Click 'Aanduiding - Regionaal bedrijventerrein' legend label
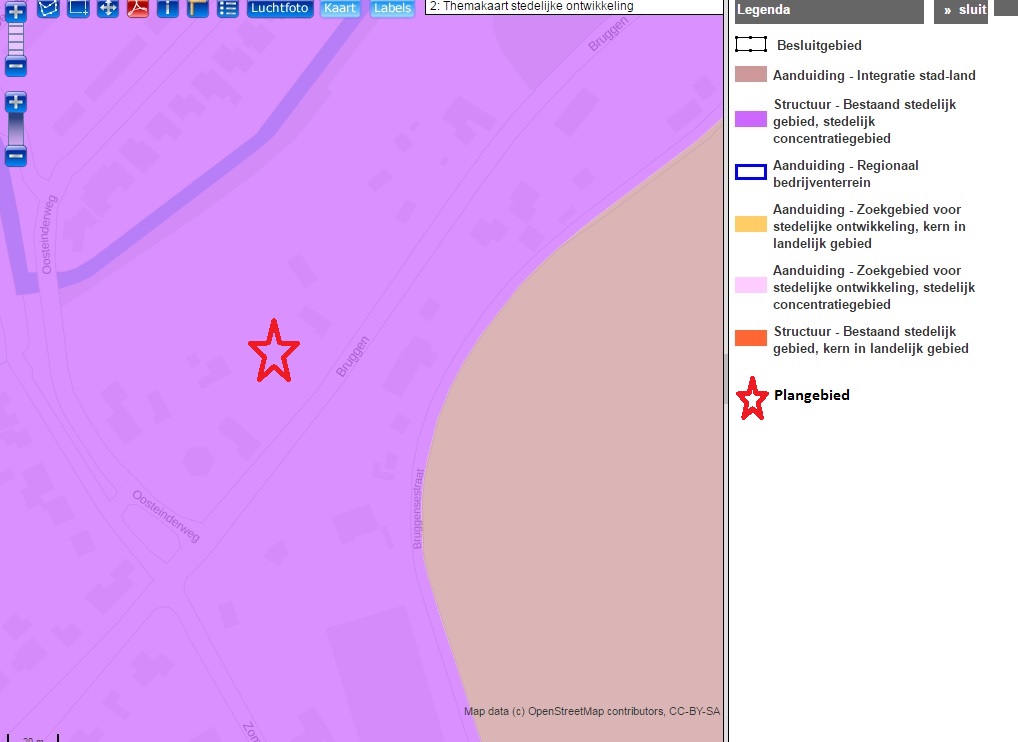The image size is (1018, 742). [x=845, y=174]
